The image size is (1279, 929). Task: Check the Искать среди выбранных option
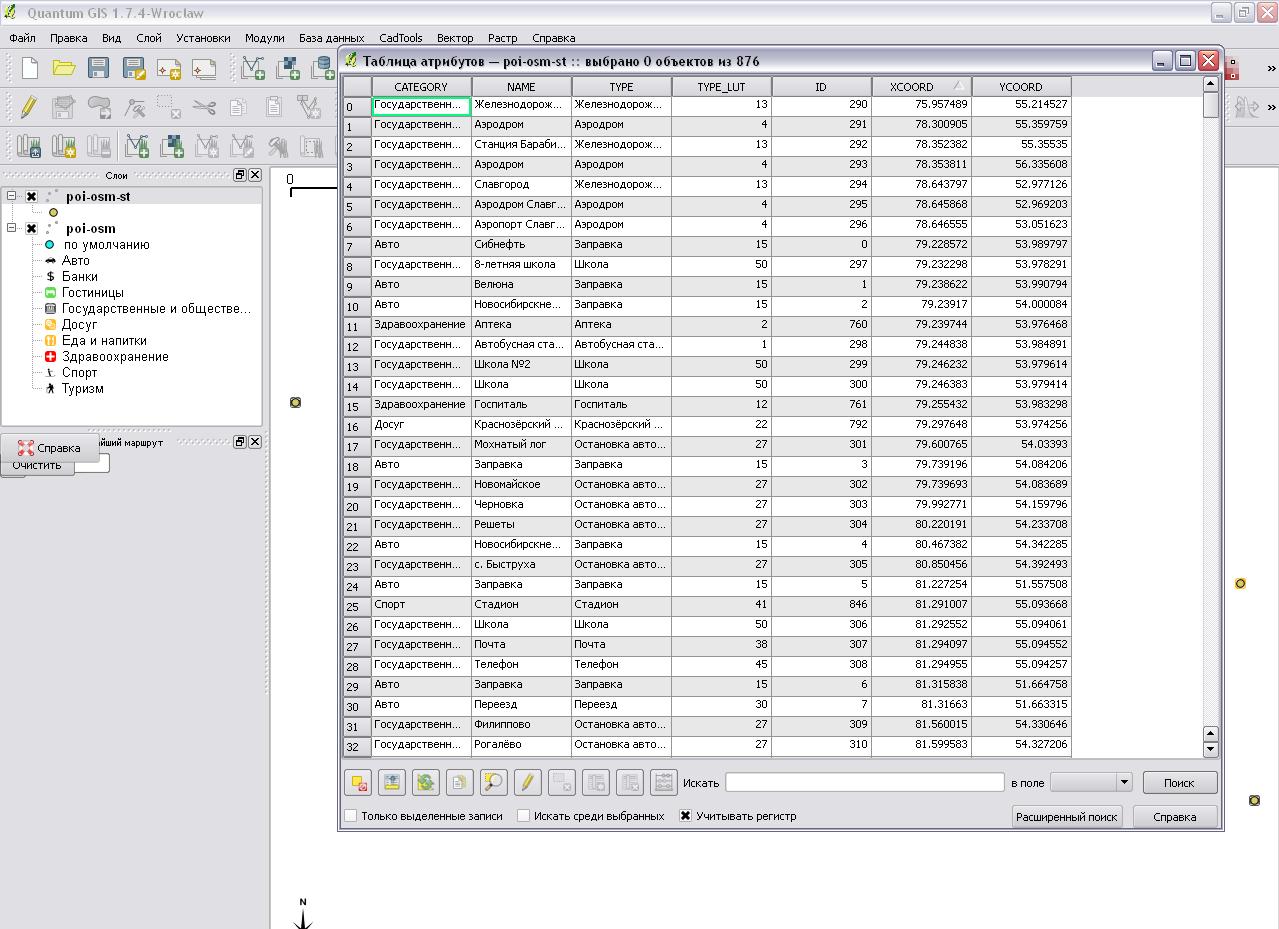[523, 815]
